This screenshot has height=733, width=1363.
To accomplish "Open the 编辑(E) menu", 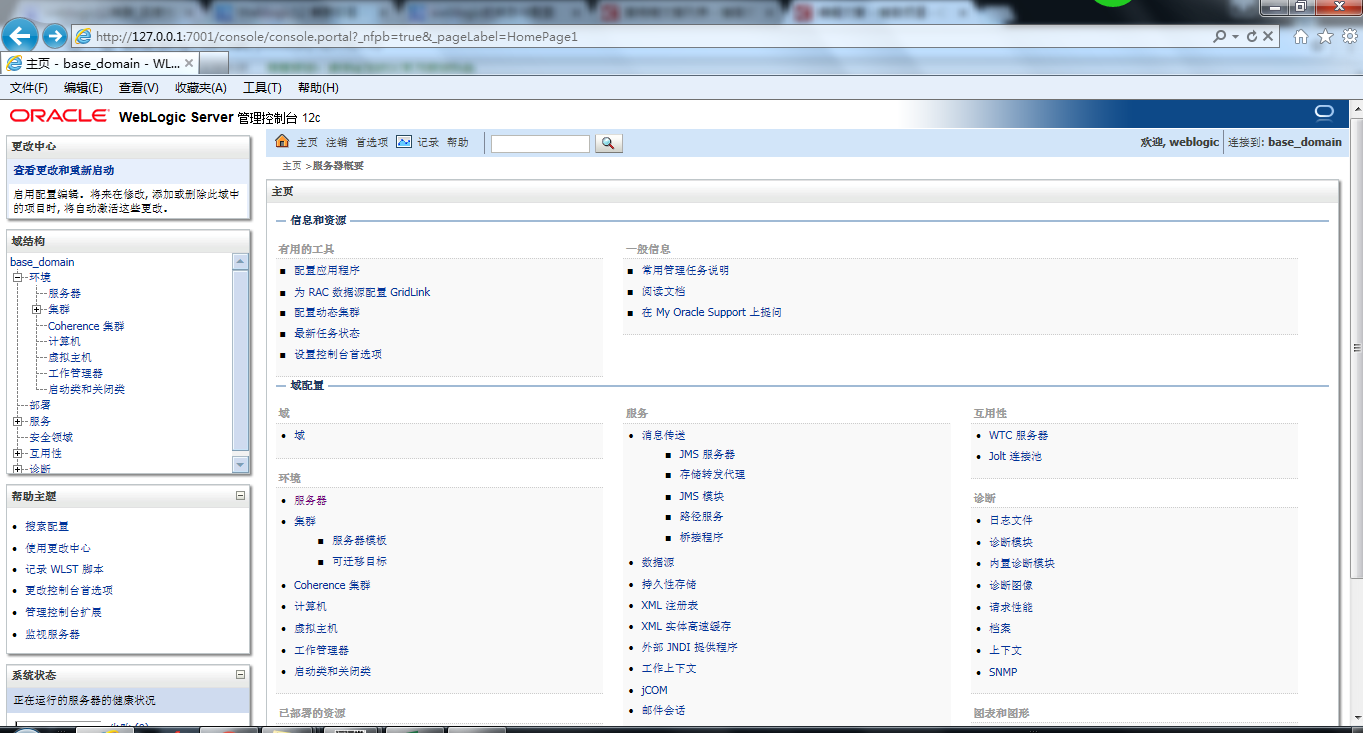I will [83, 88].
